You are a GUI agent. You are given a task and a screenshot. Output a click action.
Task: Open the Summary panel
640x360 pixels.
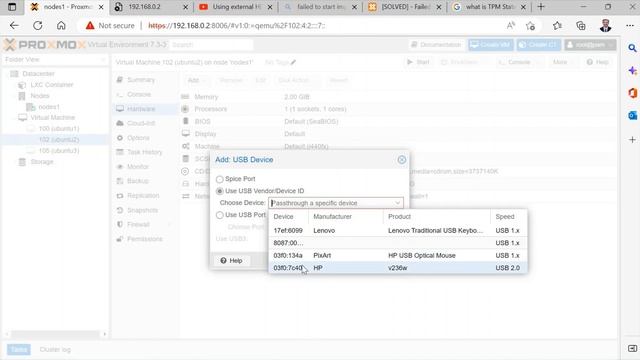(x=141, y=80)
